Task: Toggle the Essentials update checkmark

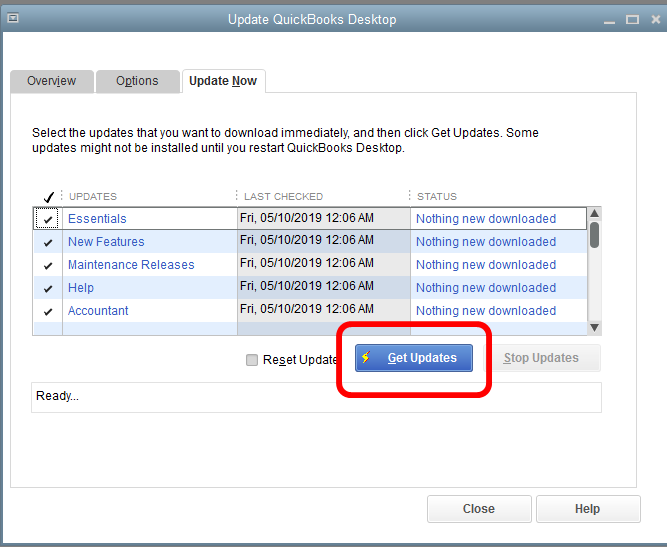Action: 47,219
